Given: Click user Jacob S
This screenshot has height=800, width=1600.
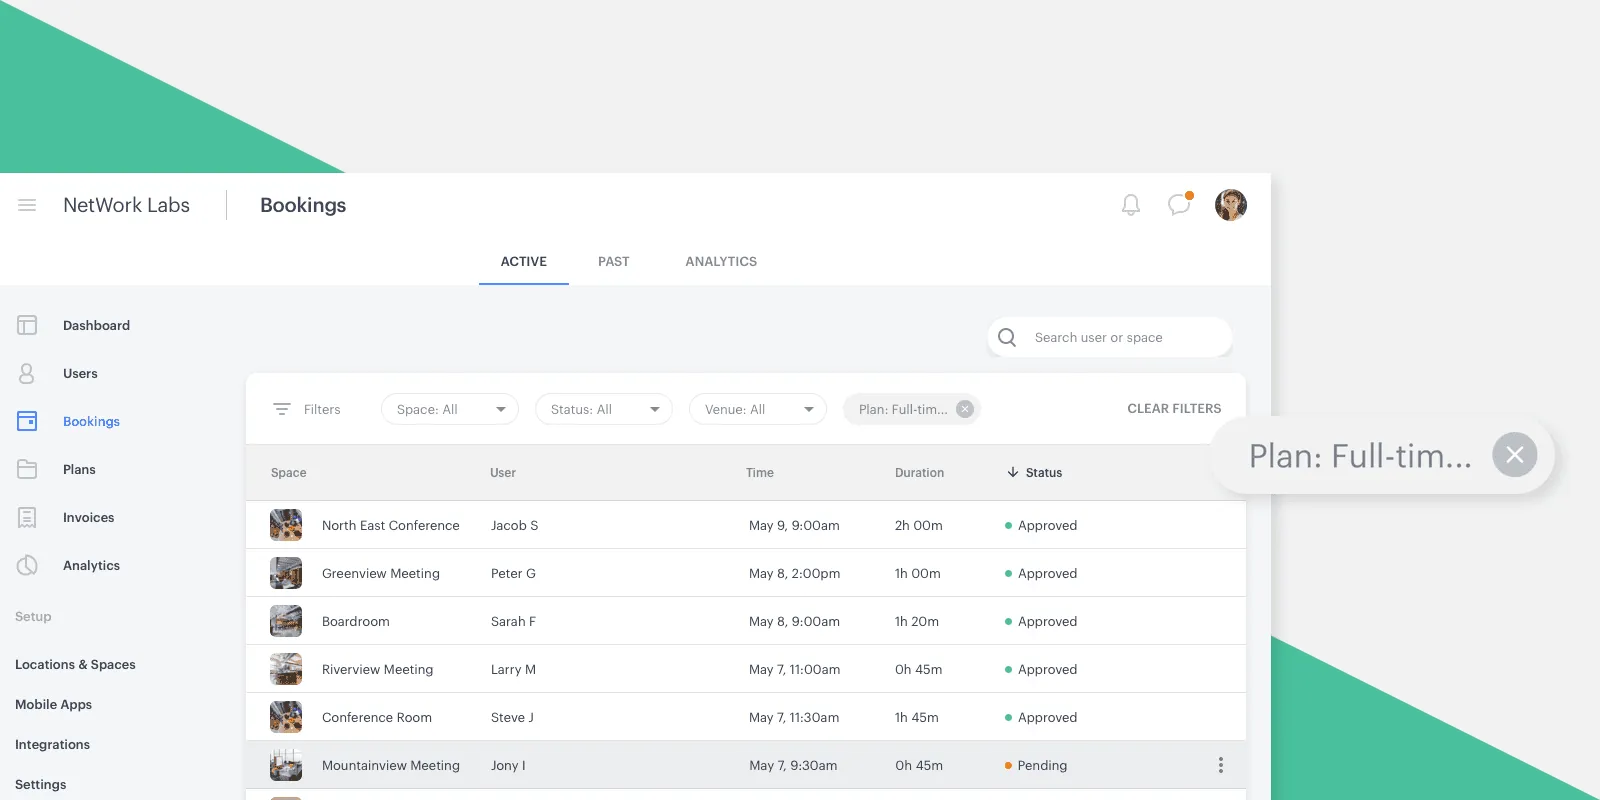Looking at the screenshot, I should tap(514, 525).
